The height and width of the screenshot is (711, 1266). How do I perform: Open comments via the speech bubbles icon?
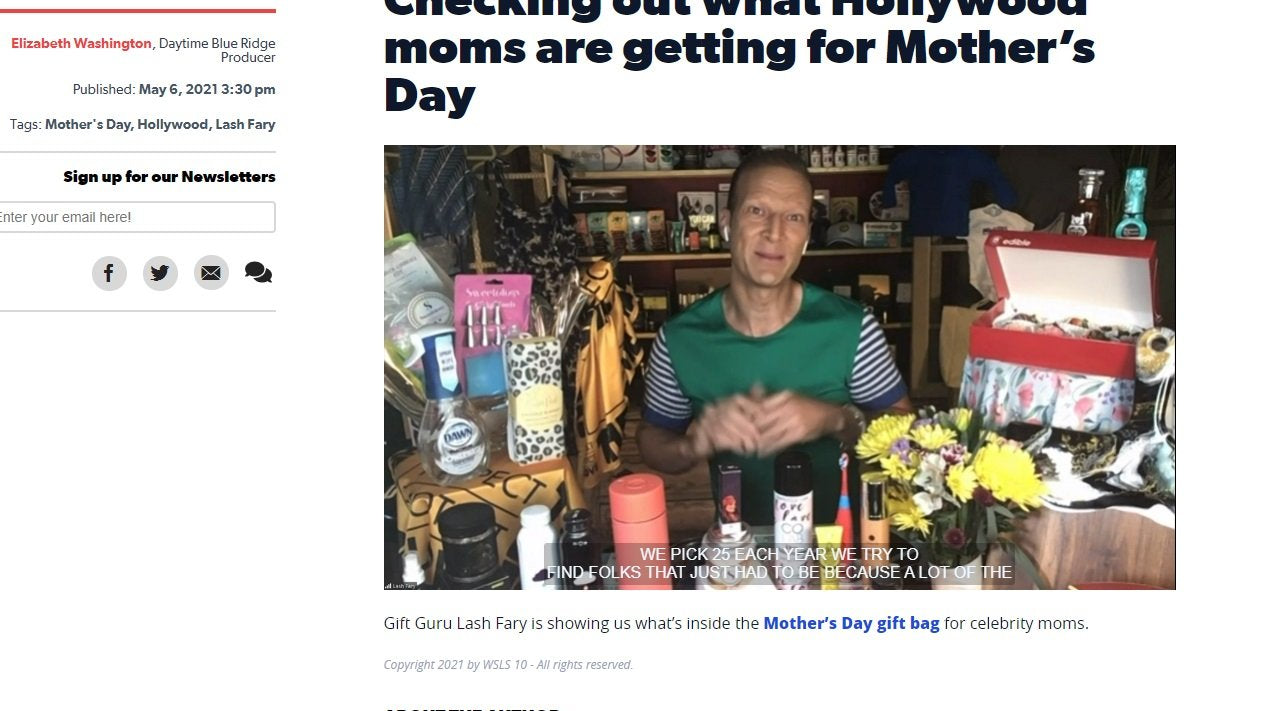coord(258,272)
